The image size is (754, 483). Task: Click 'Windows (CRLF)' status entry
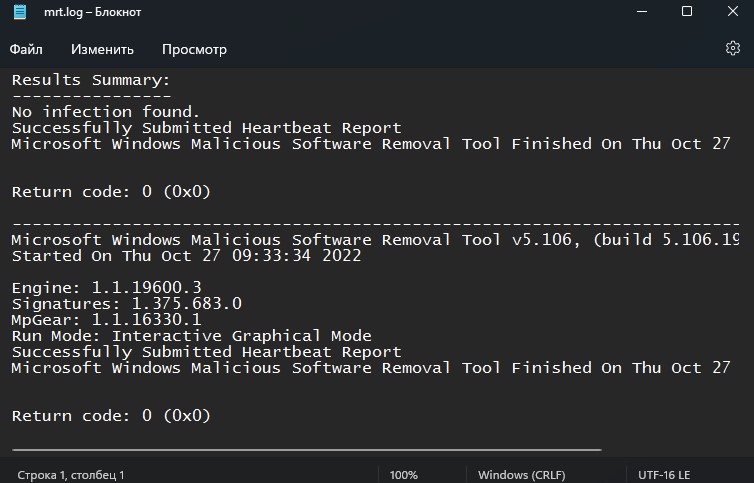522,475
